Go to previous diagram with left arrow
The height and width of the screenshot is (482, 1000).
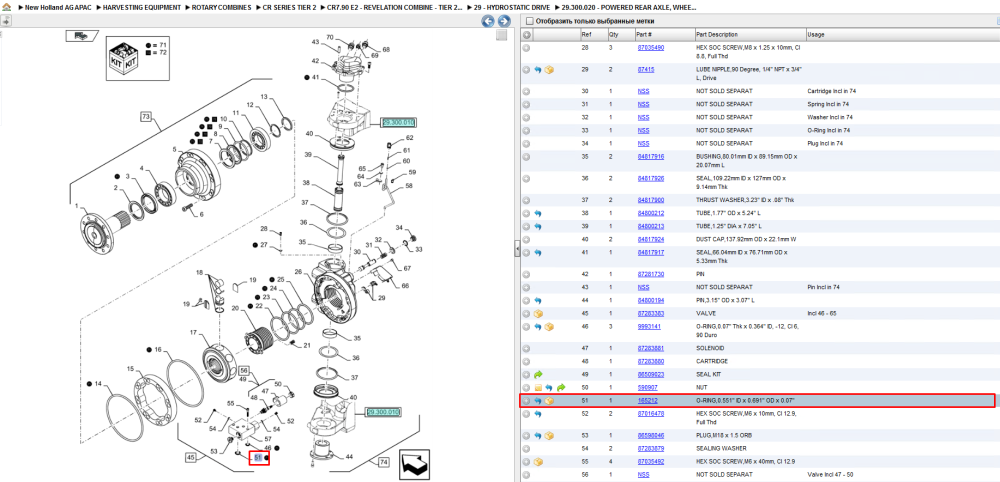tap(487, 21)
